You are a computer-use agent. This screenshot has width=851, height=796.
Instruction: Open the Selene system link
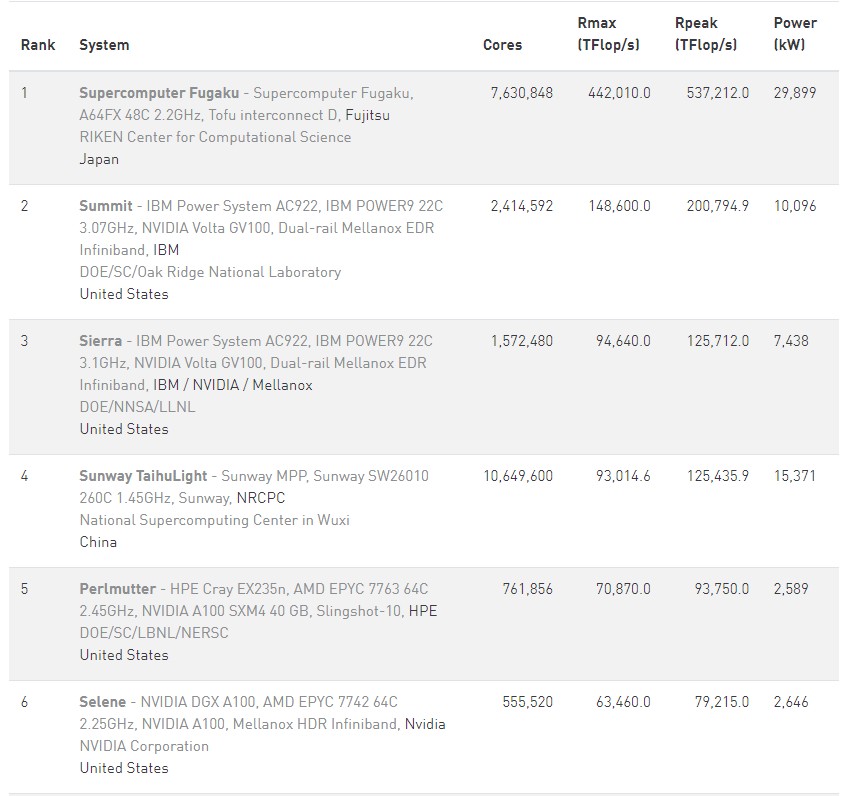point(103,702)
